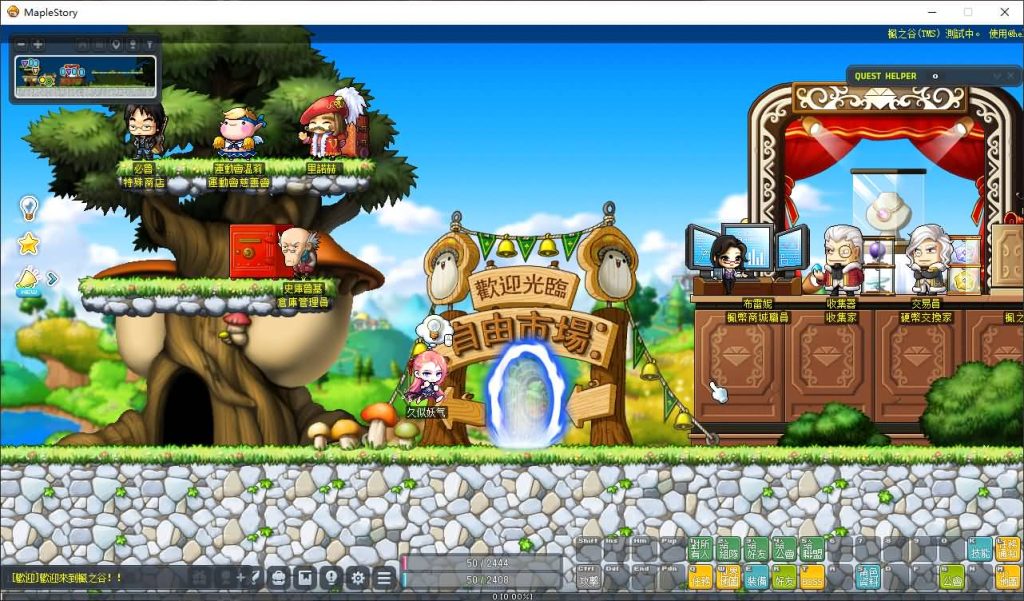The height and width of the screenshot is (601, 1024).
Task: Click the bell NEW event icon
Action: click(28, 281)
